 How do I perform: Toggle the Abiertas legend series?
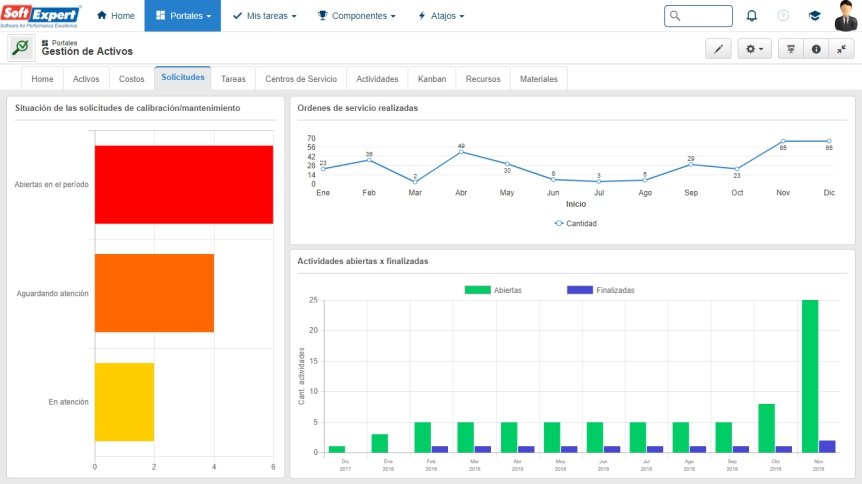coord(493,290)
